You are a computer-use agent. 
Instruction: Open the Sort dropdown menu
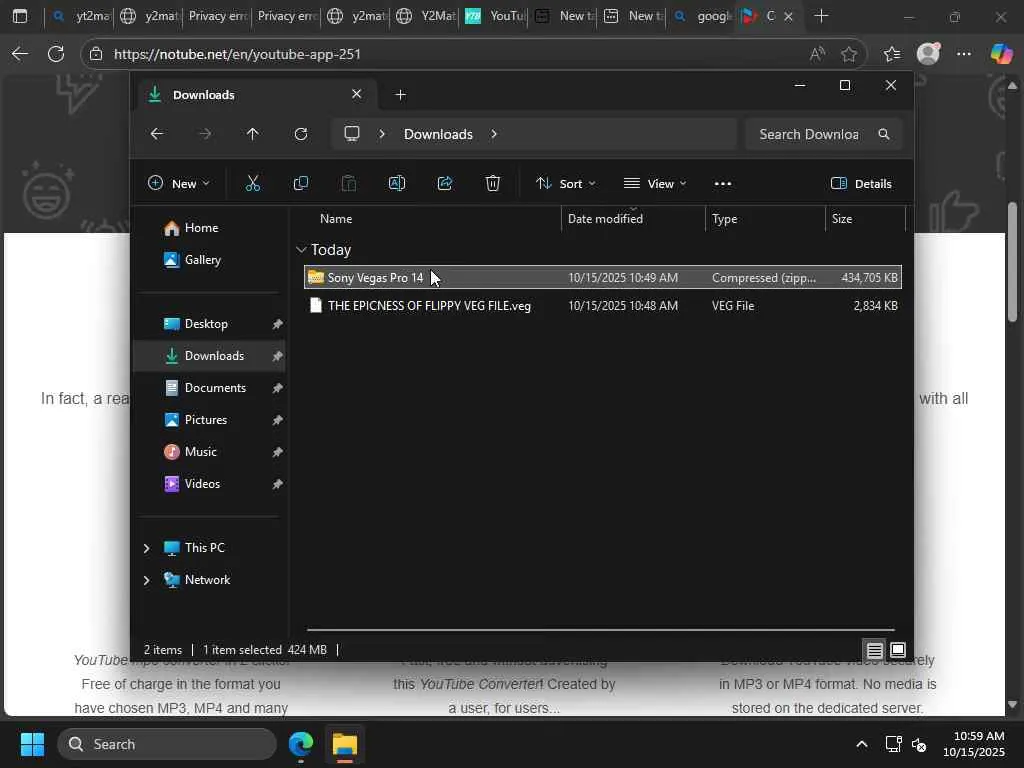[566, 184]
